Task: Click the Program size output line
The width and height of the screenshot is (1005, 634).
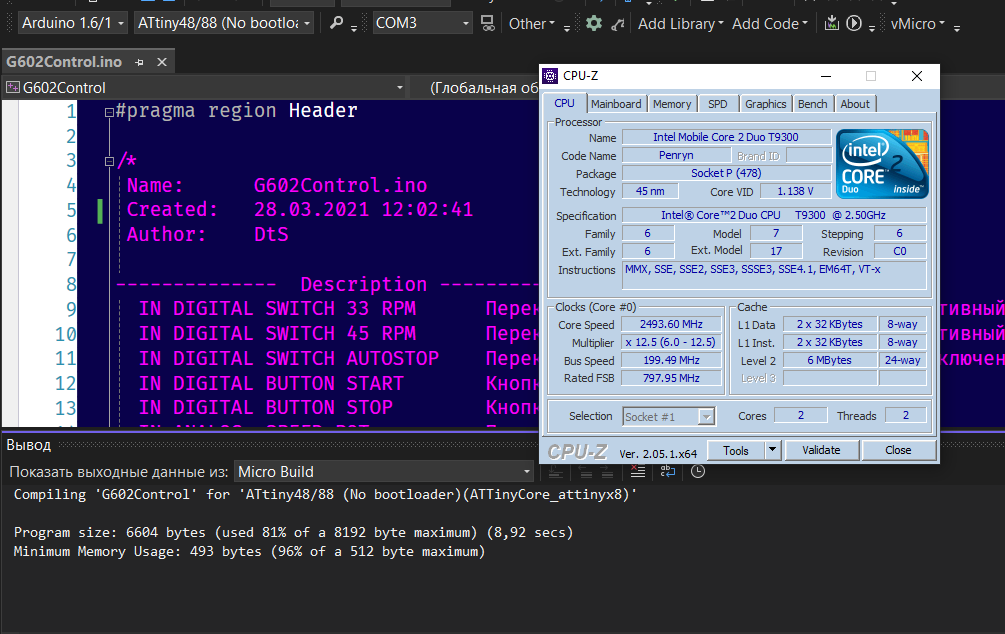Action: click(293, 533)
